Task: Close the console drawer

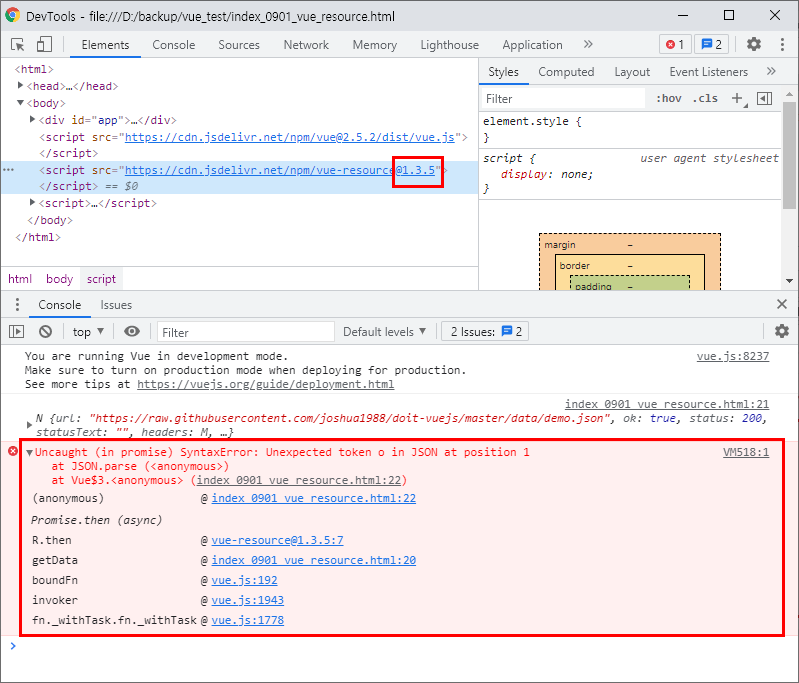Action: pyautogui.click(x=782, y=305)
